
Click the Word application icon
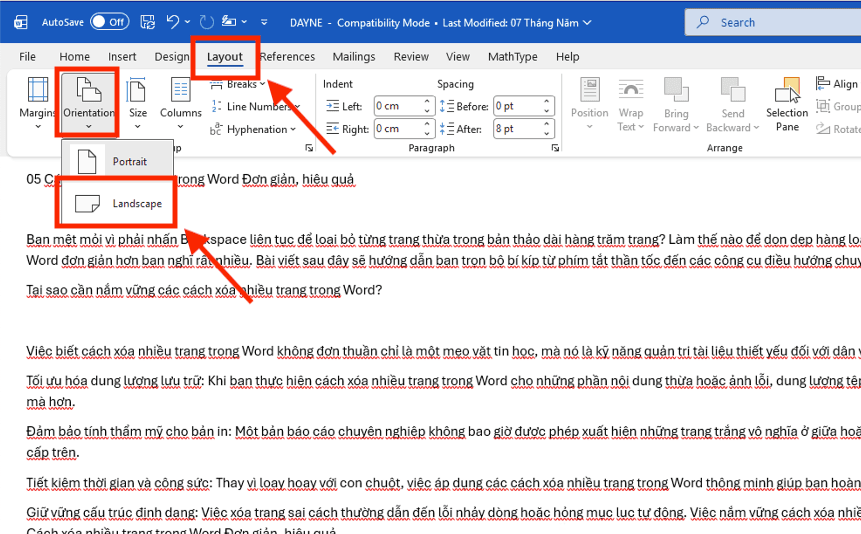coord(21,22)
